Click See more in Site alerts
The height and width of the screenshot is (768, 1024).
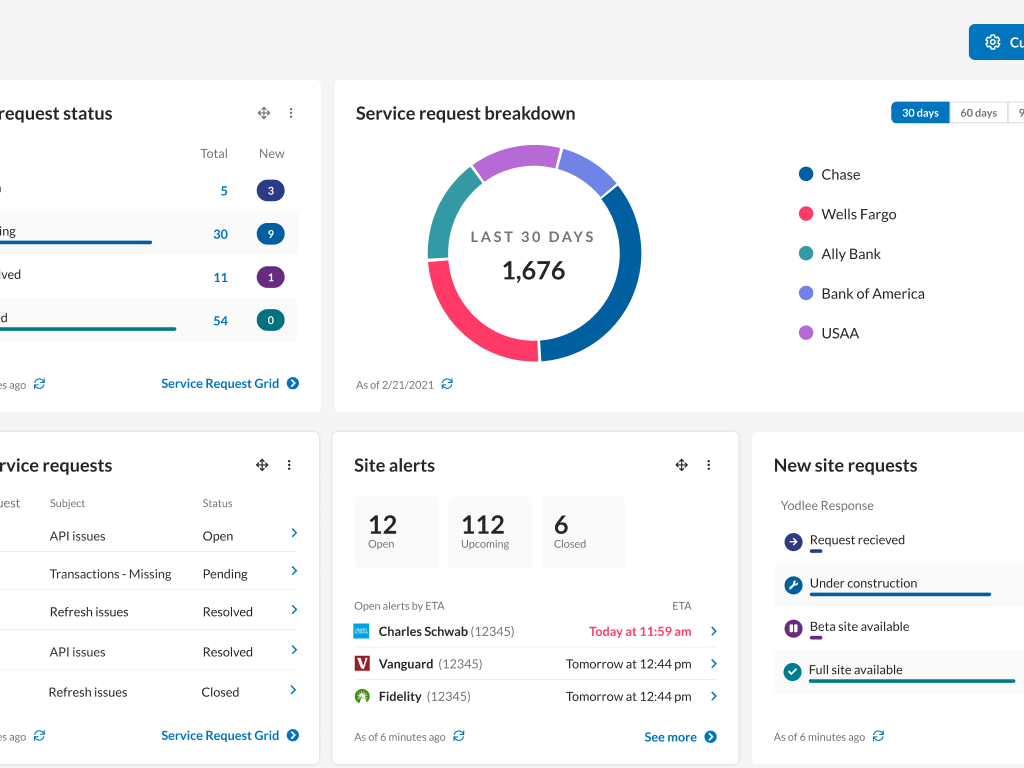tap(680, 737)
